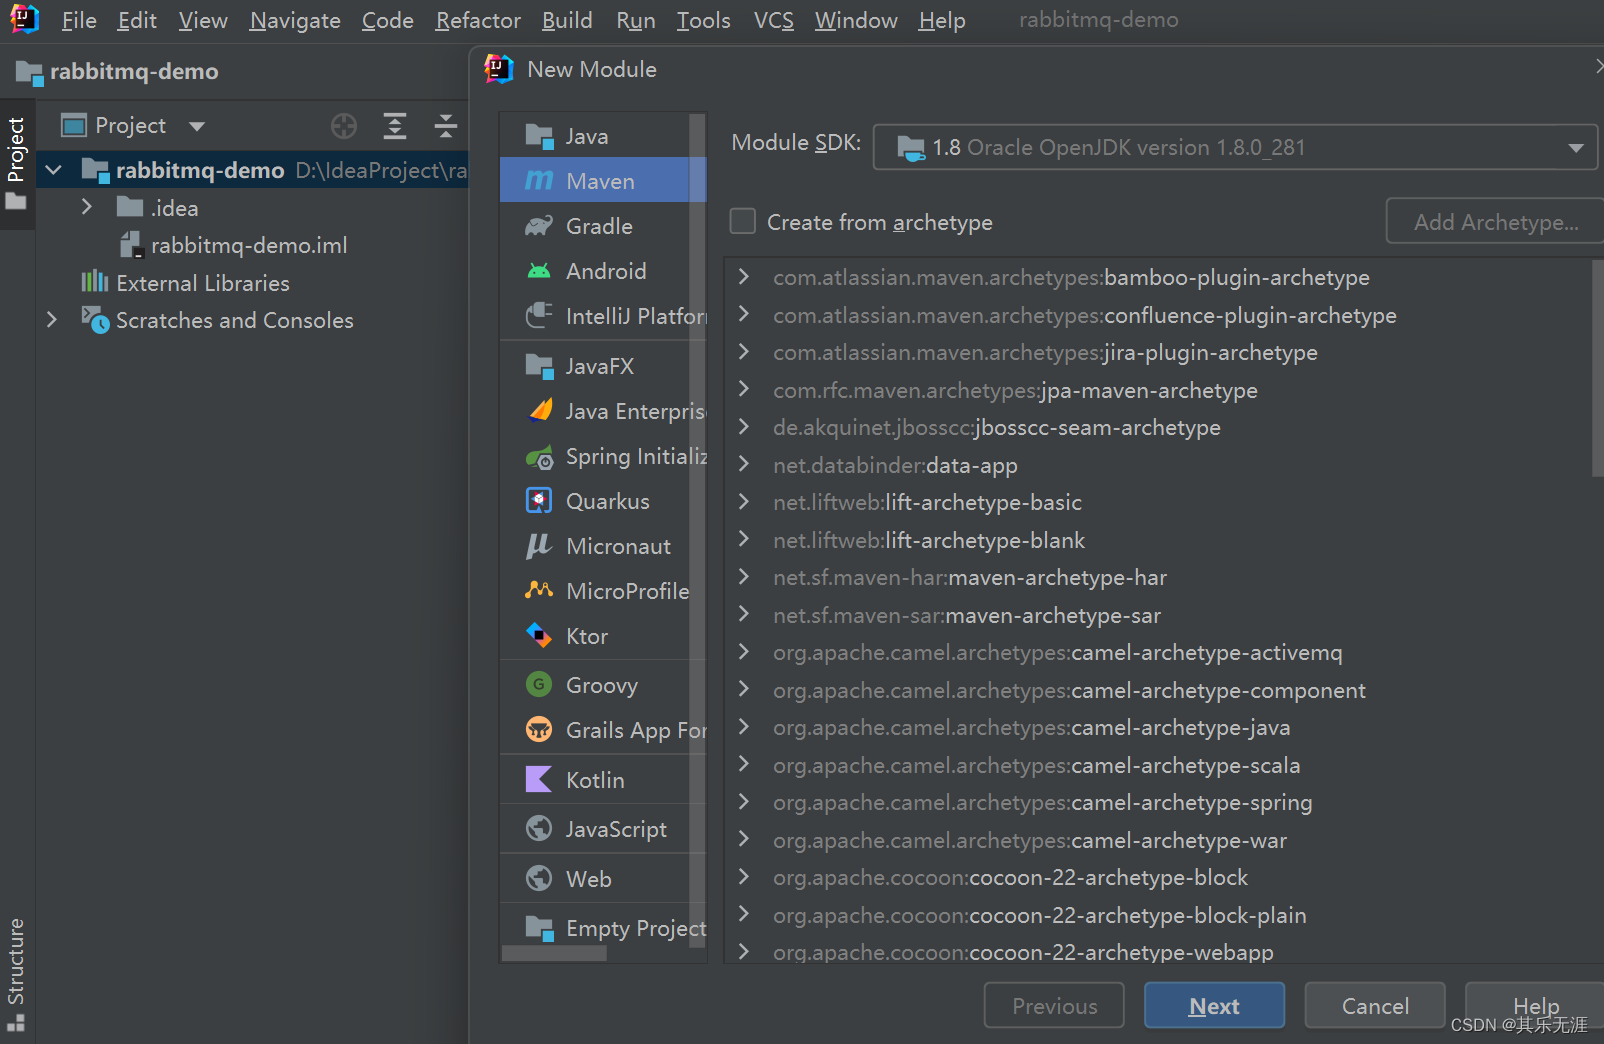
Task: Expand camel-archetype-activemq entry
Action: tap(744, 652)
